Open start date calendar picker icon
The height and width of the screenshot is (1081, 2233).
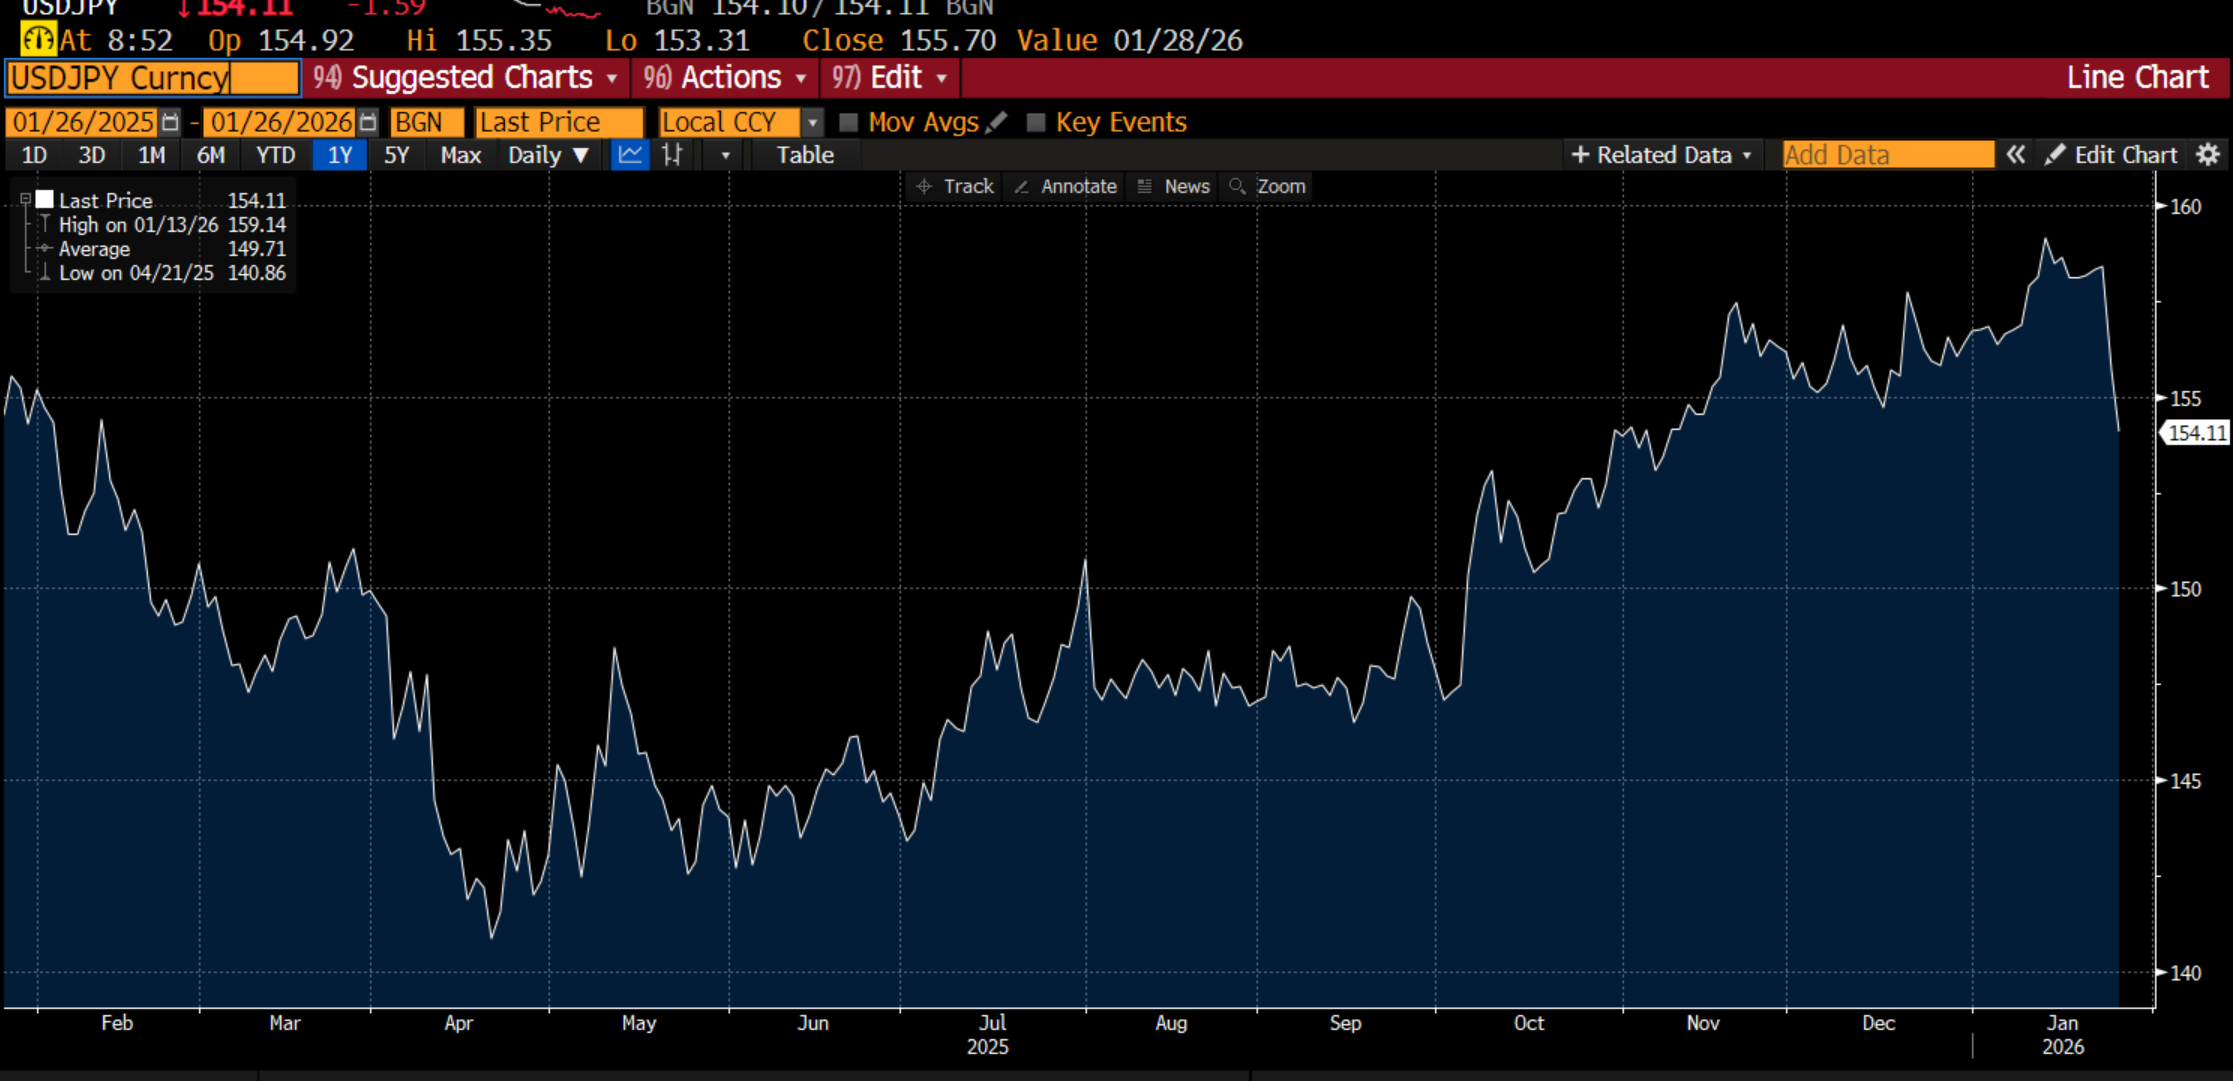tap(170, 122)
